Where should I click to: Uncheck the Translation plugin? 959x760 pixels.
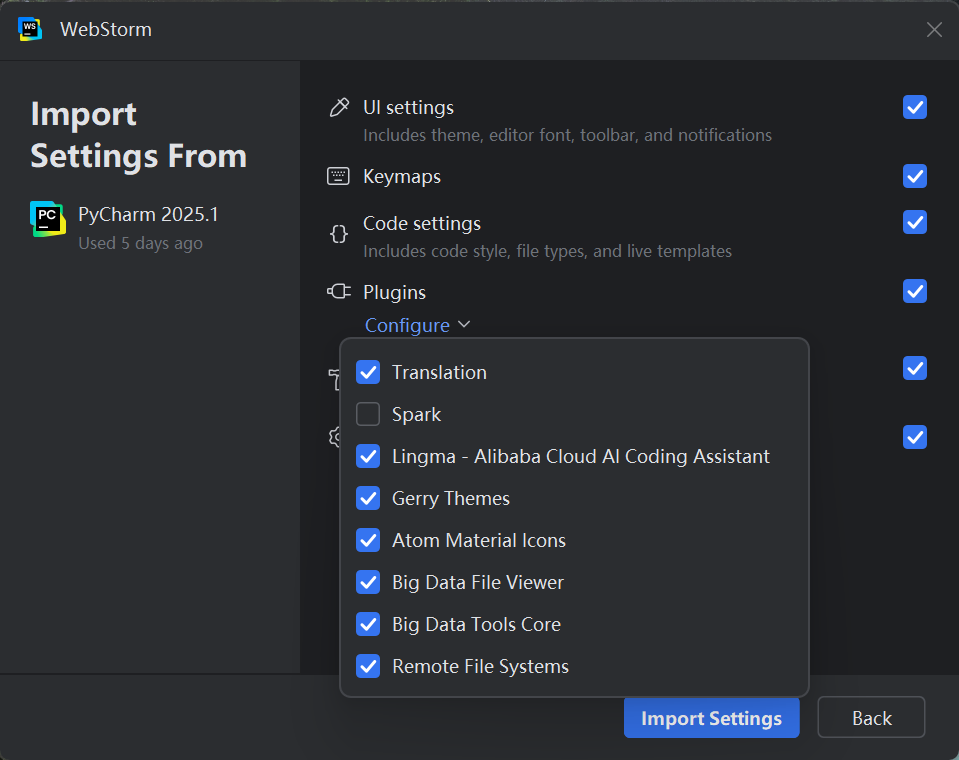click(x=368, y=372)
